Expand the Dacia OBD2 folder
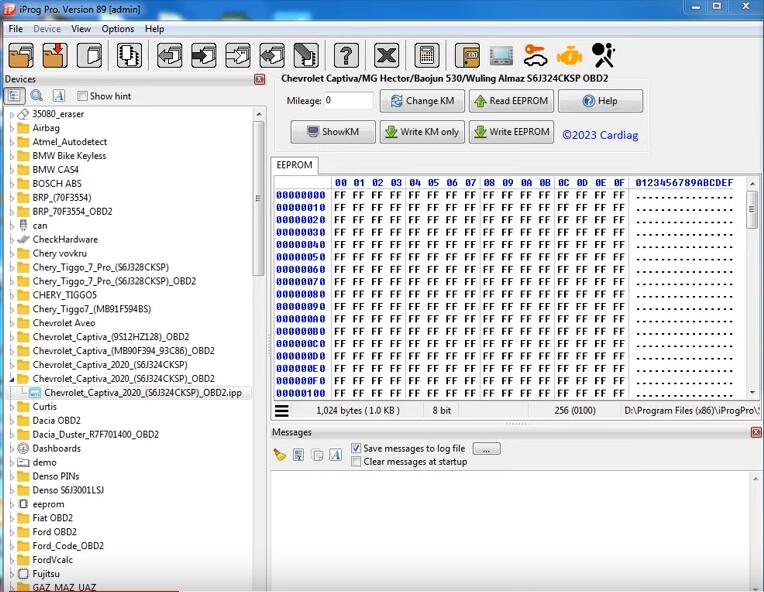The height and width of the screenshot is (592, 764). [12, 420]
